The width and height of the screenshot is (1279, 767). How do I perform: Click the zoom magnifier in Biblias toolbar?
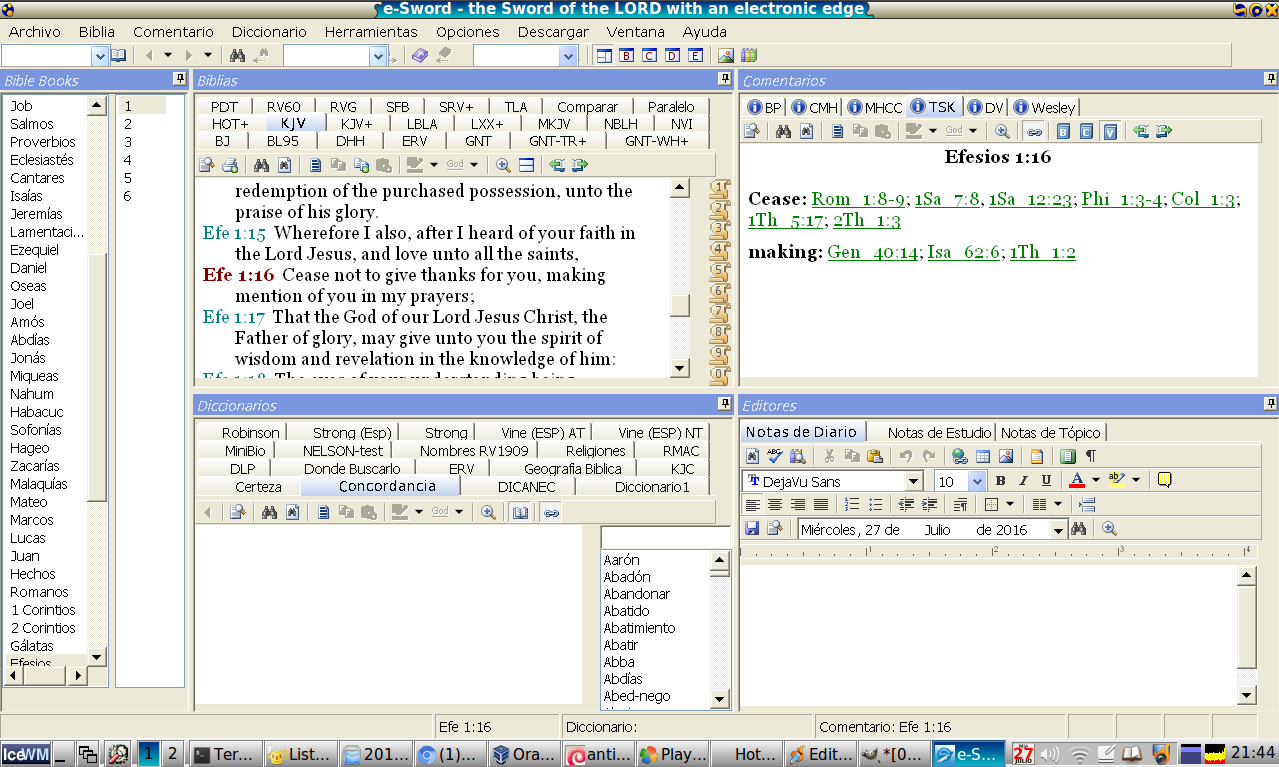click(x=504, y=166)
